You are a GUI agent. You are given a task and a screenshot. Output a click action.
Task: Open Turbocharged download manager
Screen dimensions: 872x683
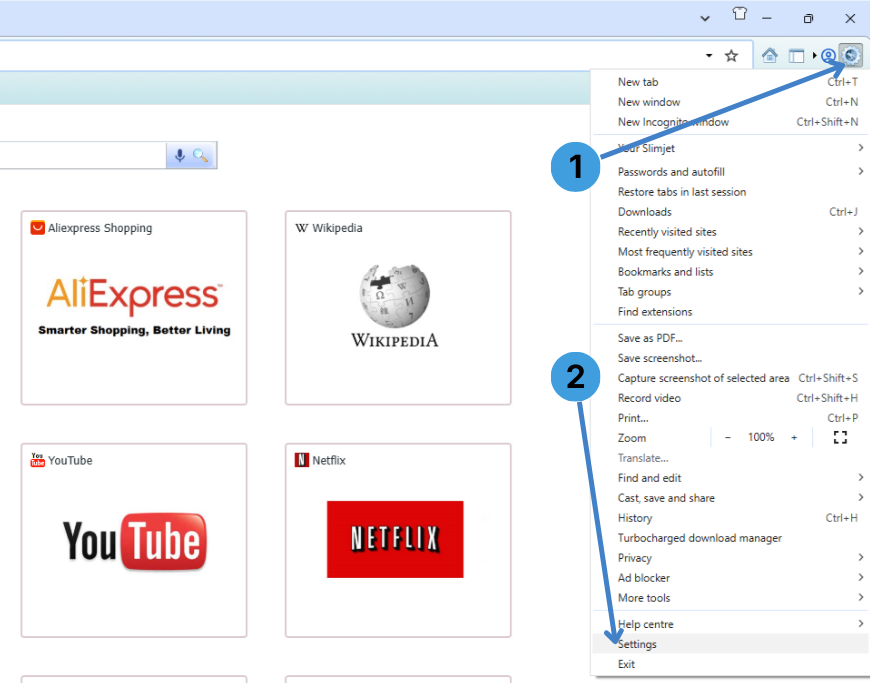pyautogui.click(x=730, y=538)
